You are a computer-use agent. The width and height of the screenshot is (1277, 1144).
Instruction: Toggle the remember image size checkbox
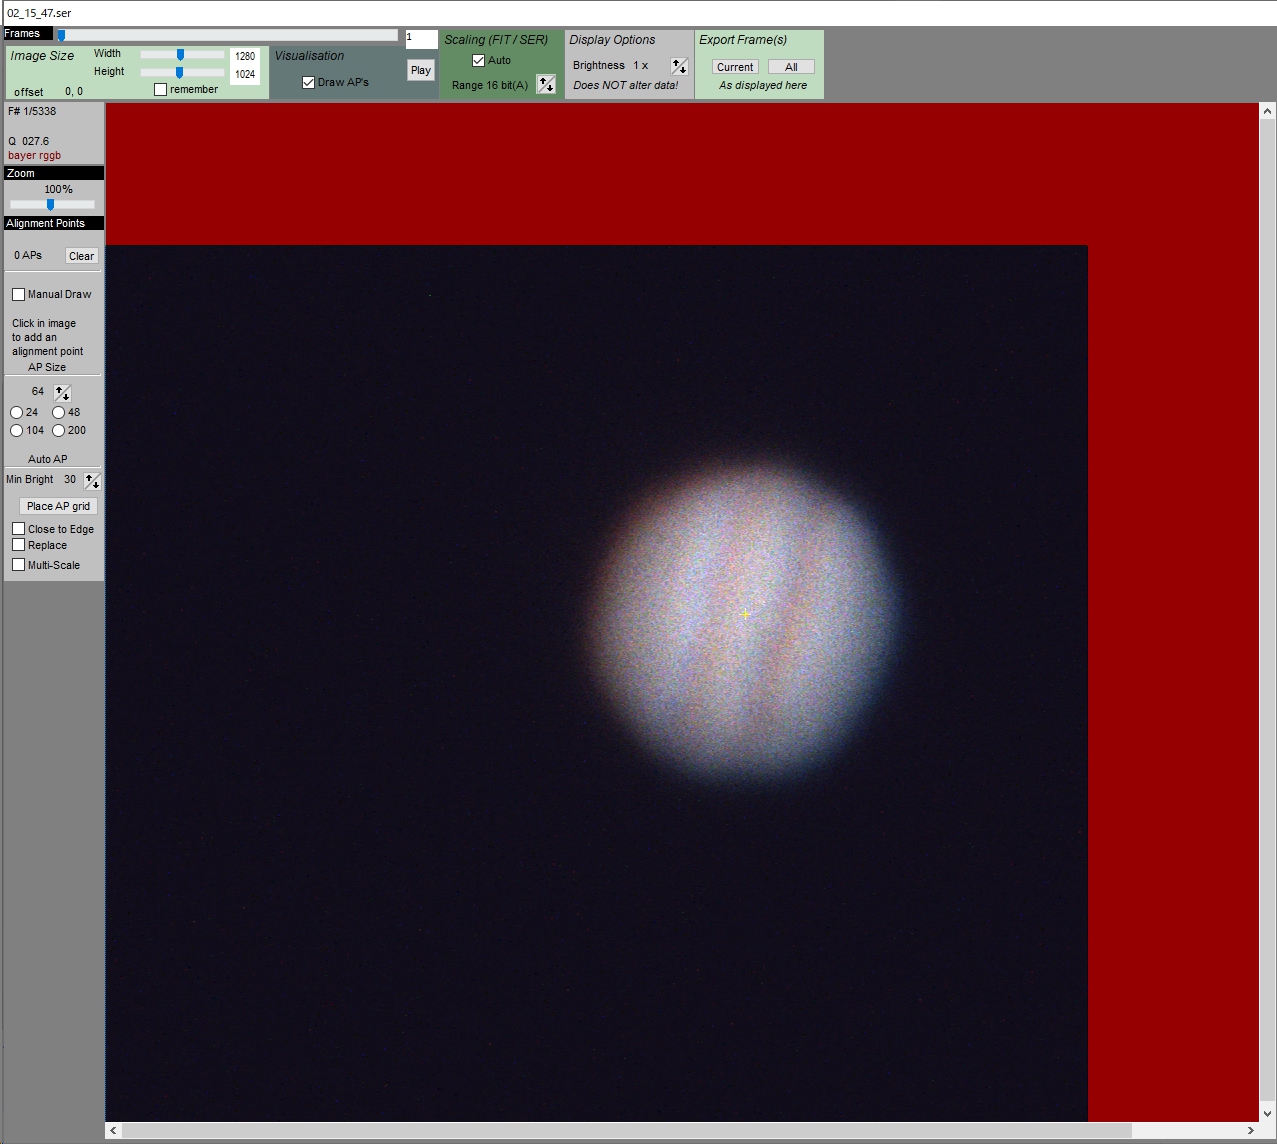pos(160,89)
